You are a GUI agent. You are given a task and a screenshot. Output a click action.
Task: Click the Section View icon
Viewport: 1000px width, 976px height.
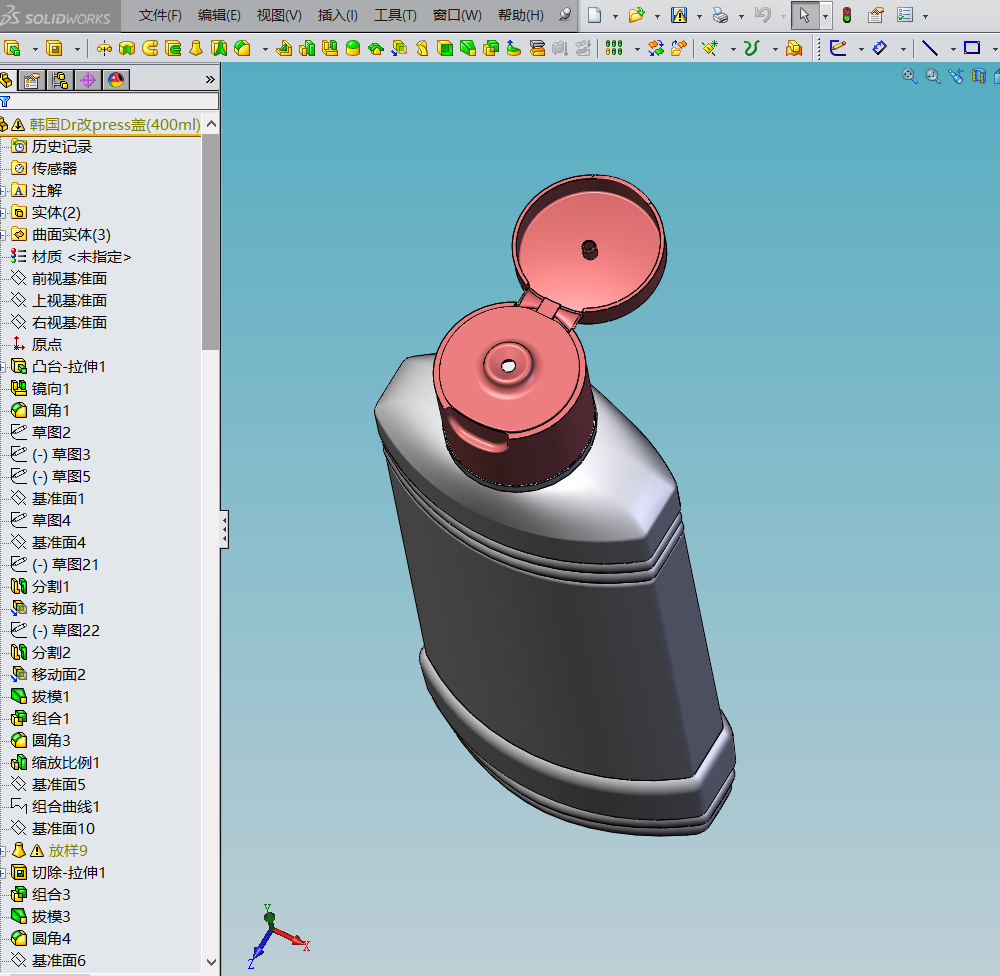[x=978, y=77]
